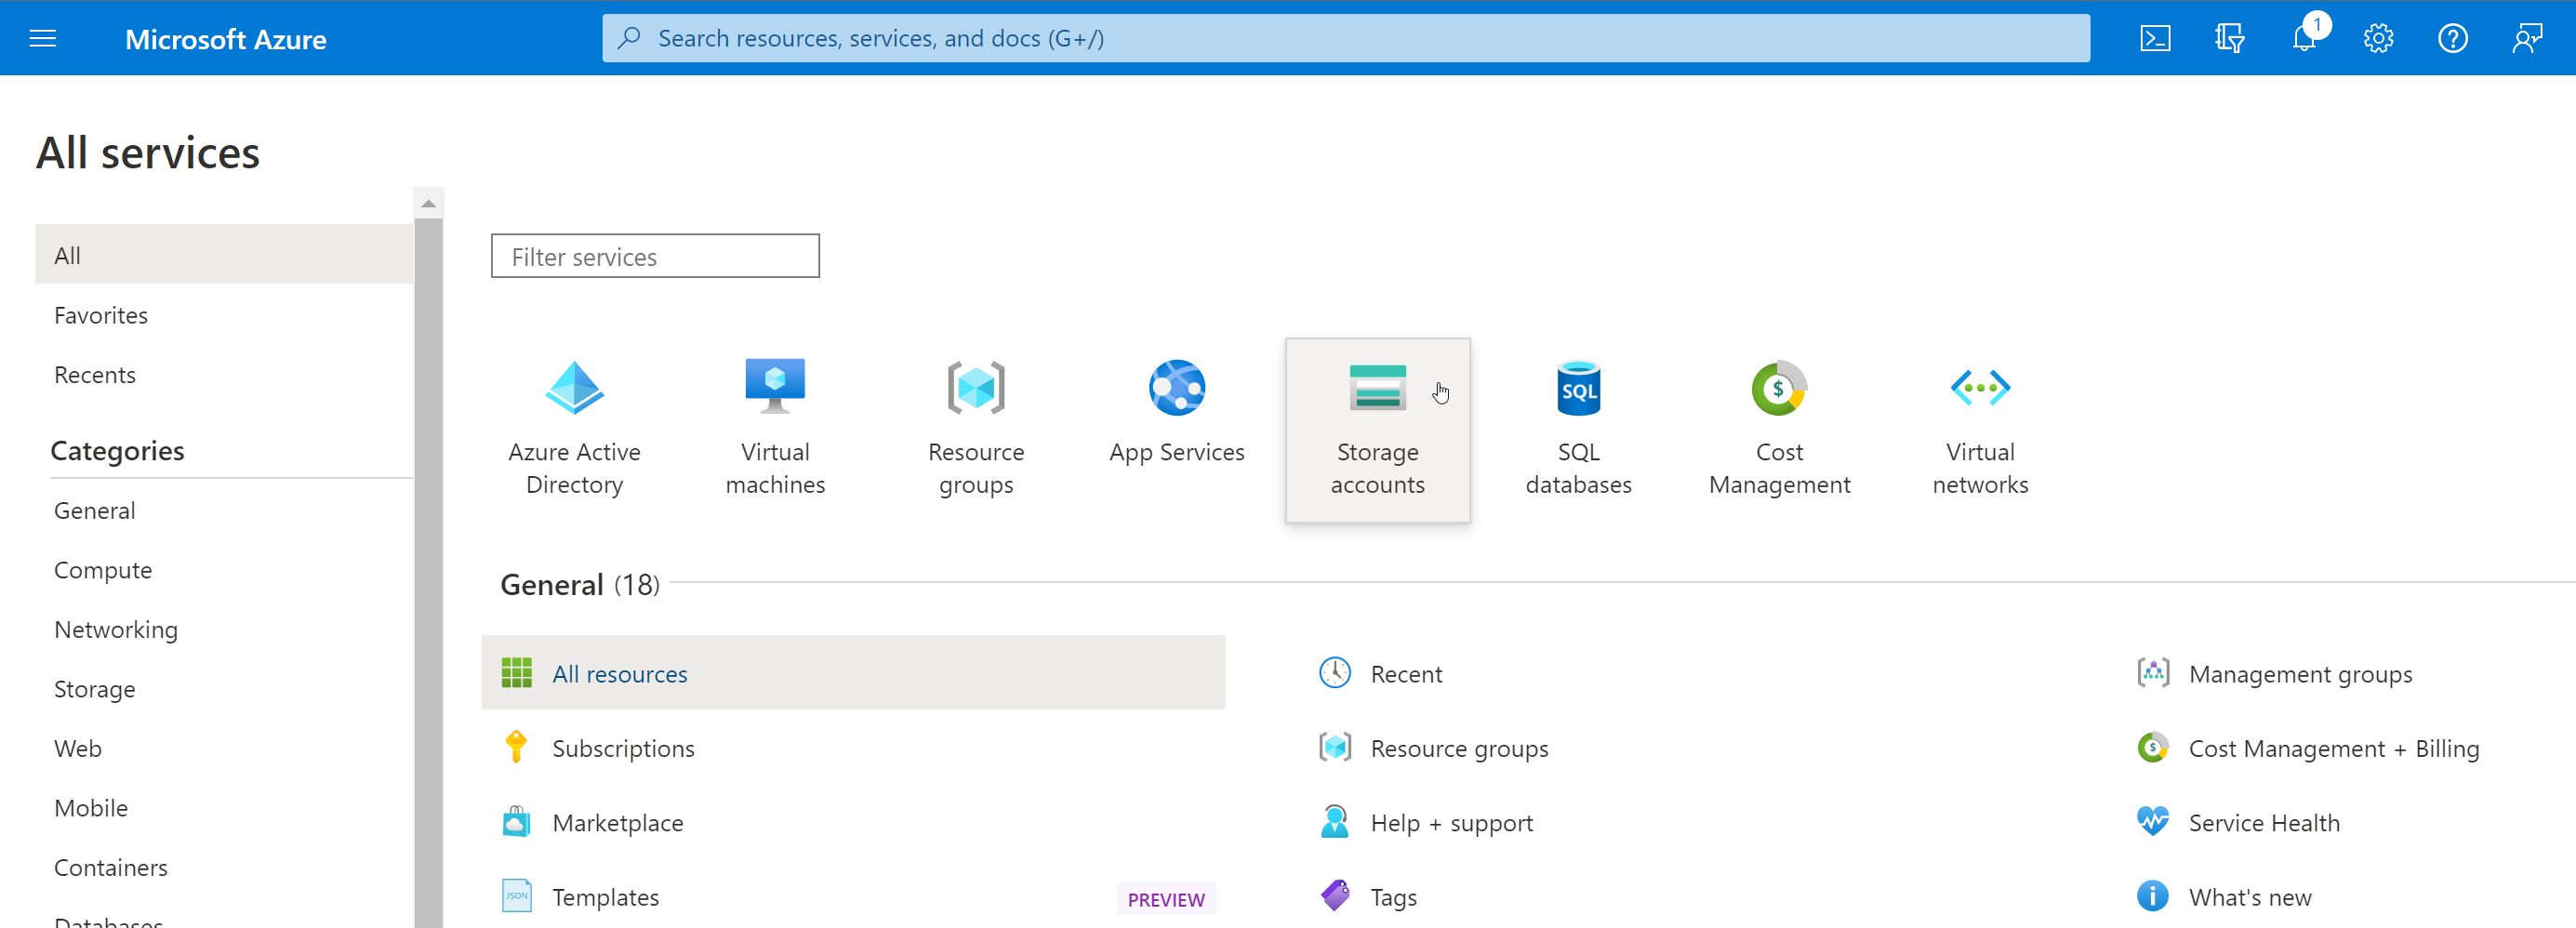Click the Recent clock icon
2576x928 pixels.
tap(1335, 673)
